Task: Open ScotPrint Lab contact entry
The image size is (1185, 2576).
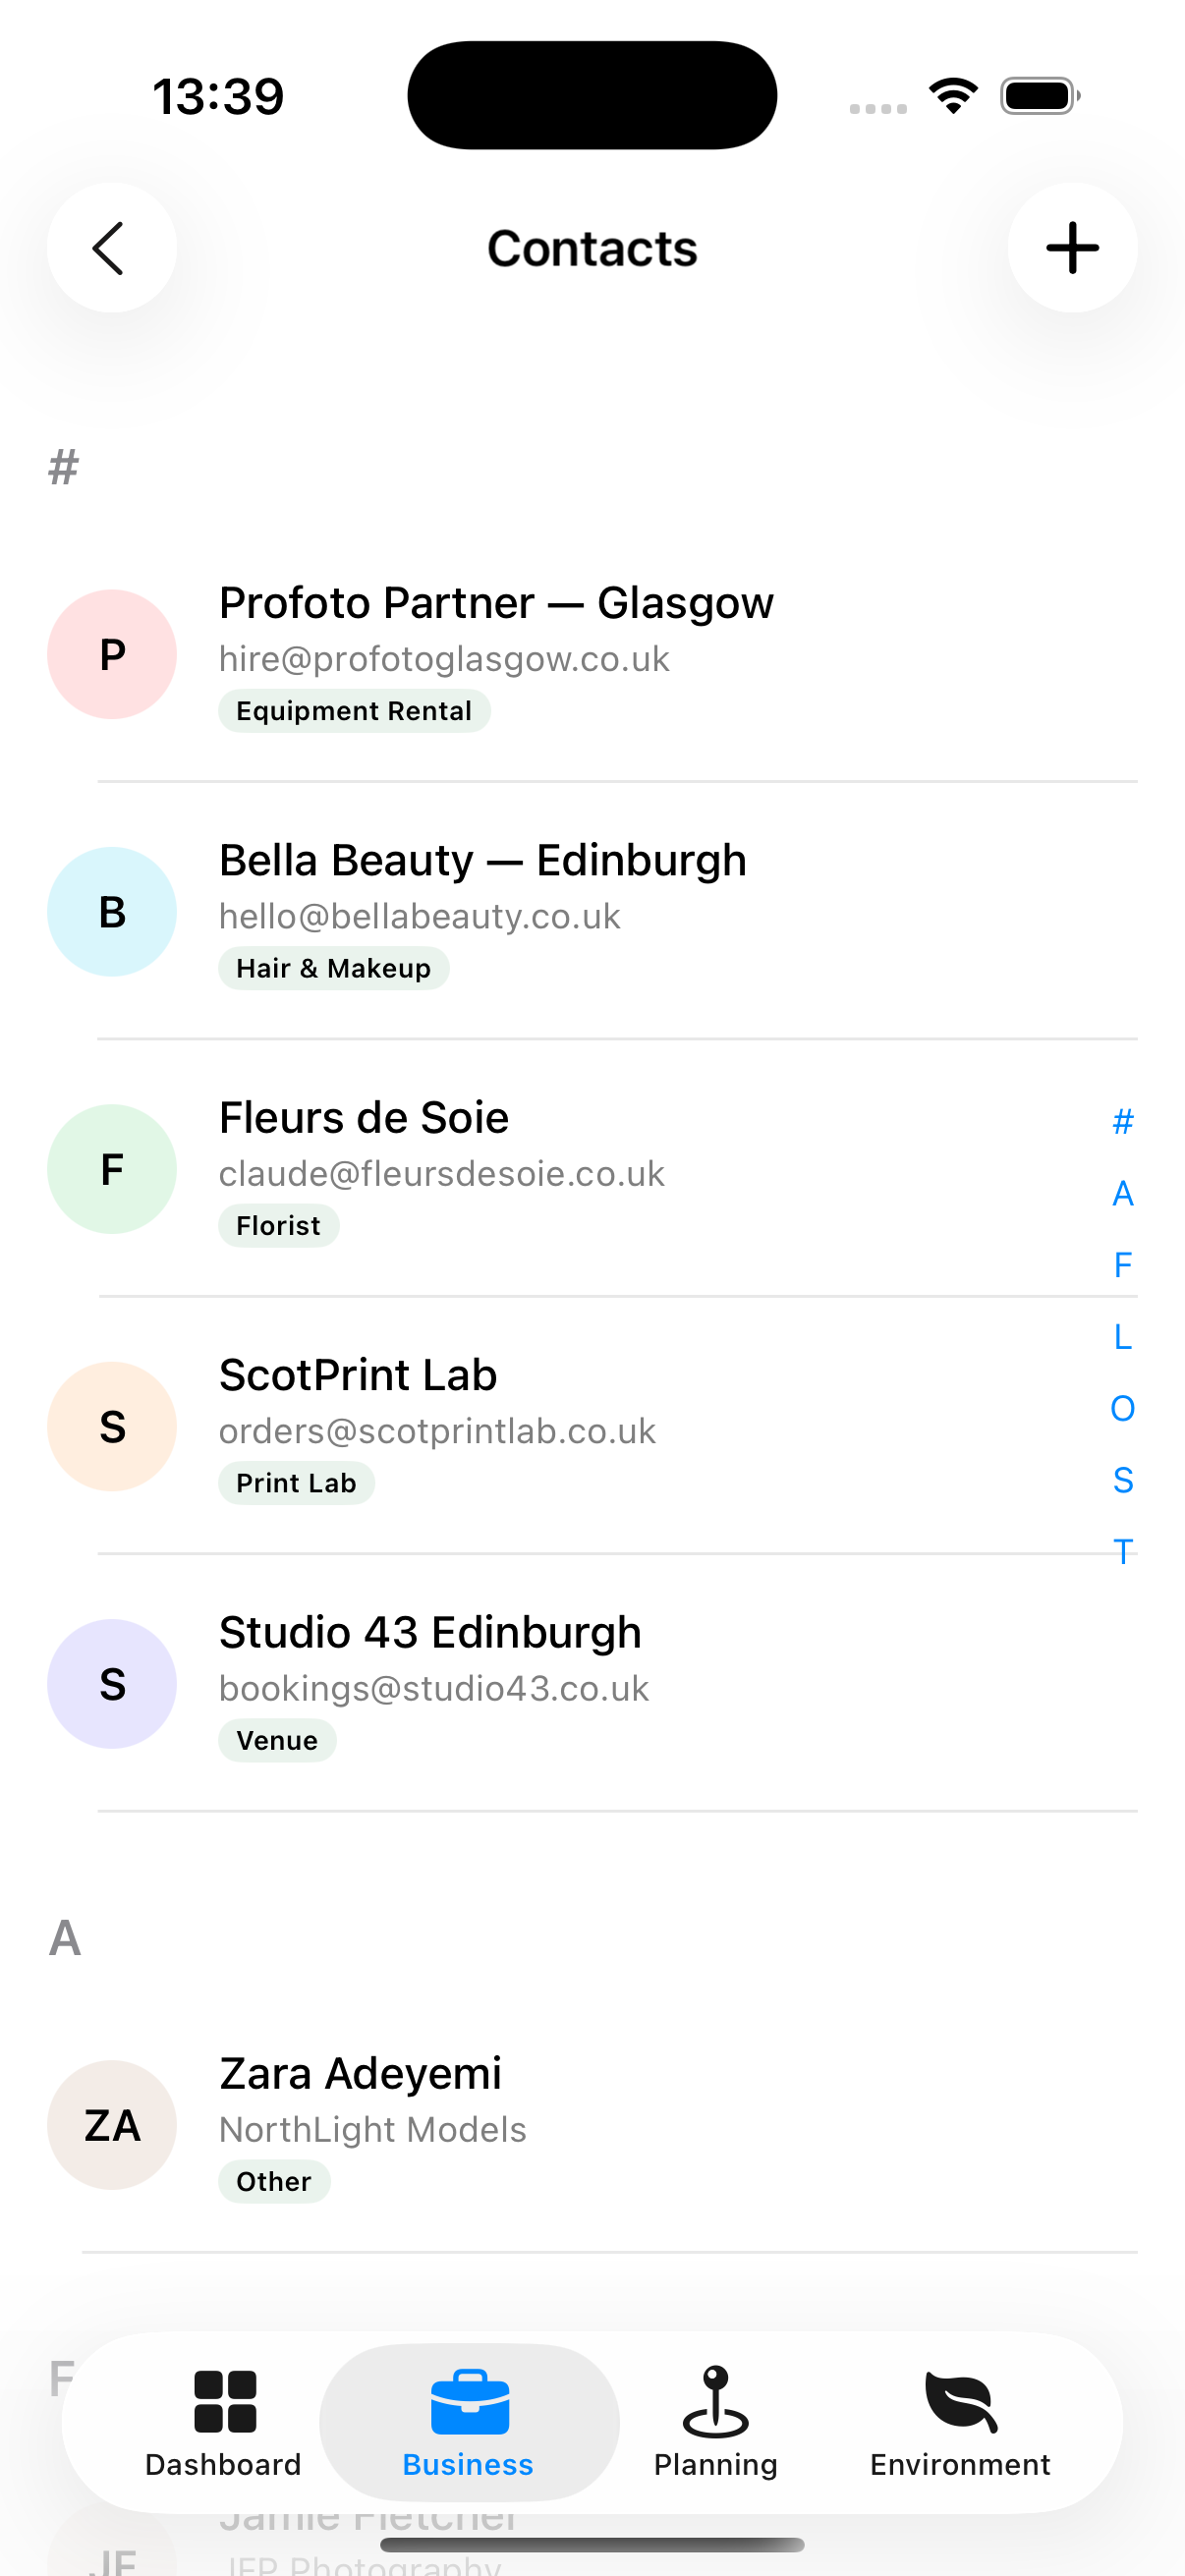Action: [592, 1426]
